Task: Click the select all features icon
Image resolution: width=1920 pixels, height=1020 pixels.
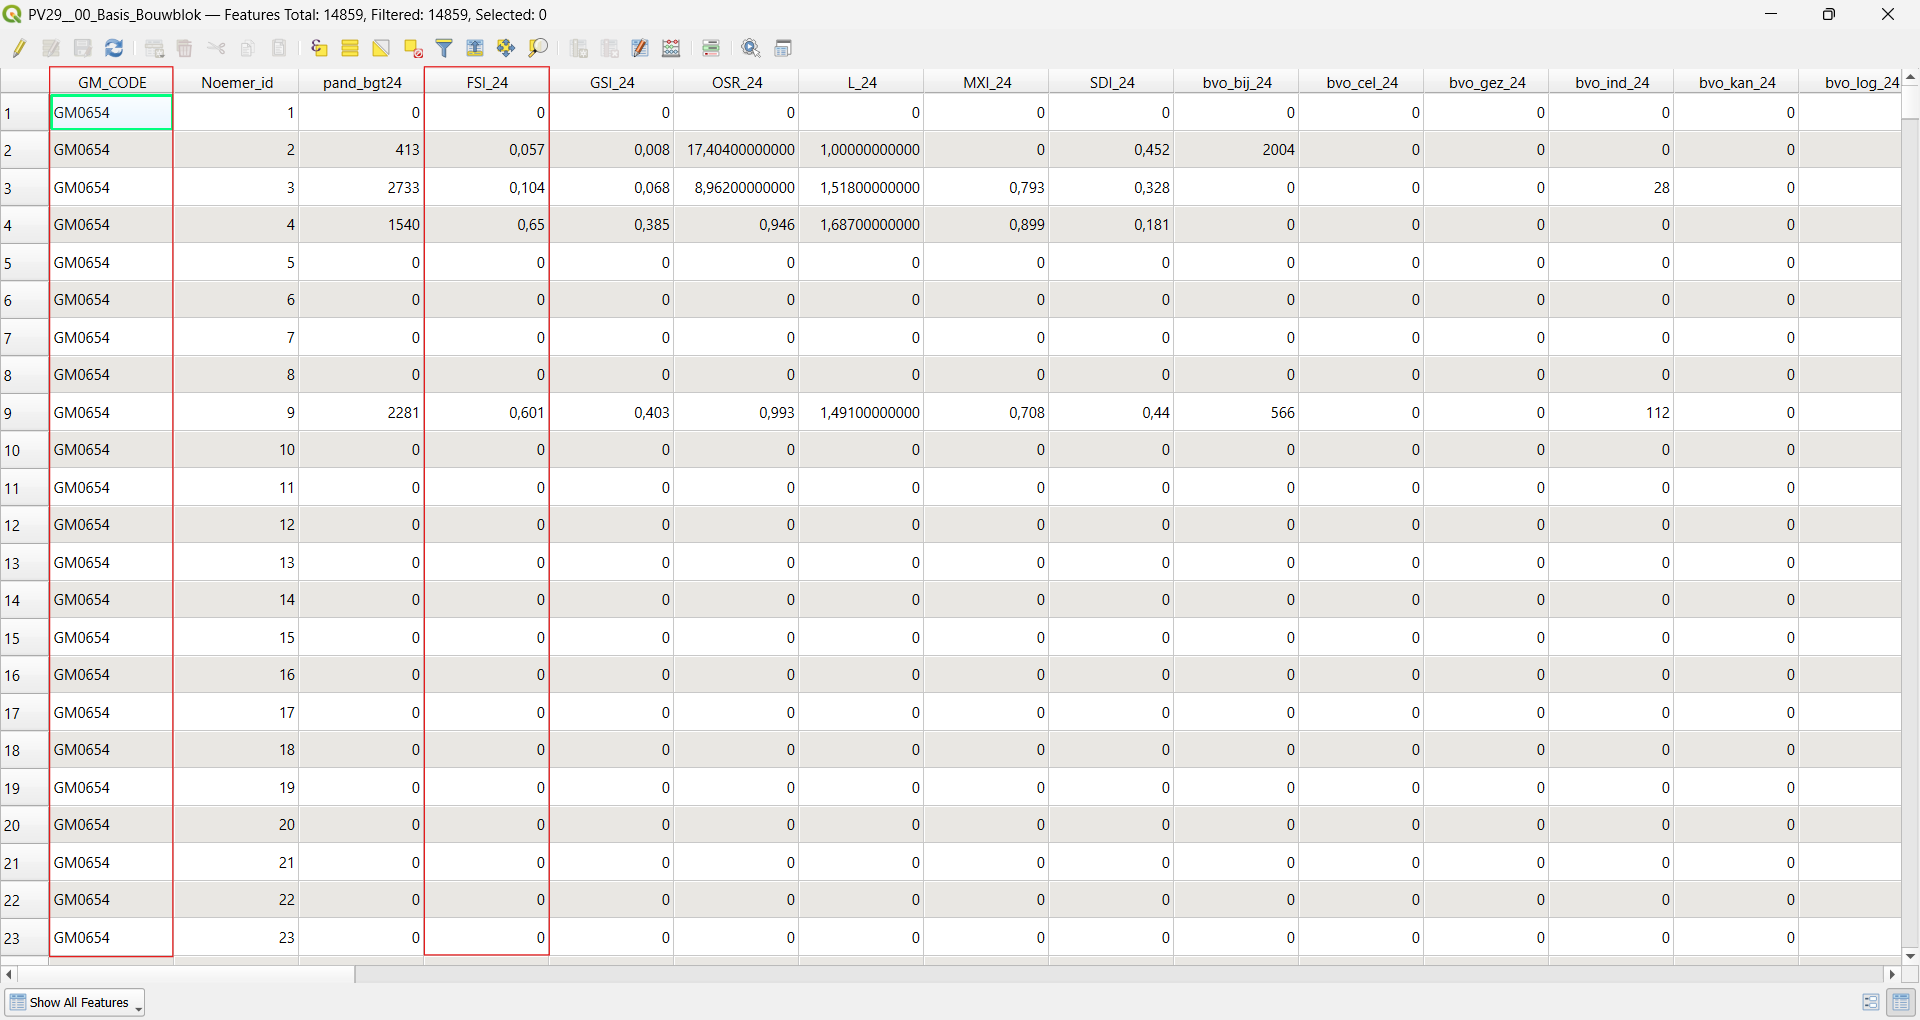Action: 350,48
